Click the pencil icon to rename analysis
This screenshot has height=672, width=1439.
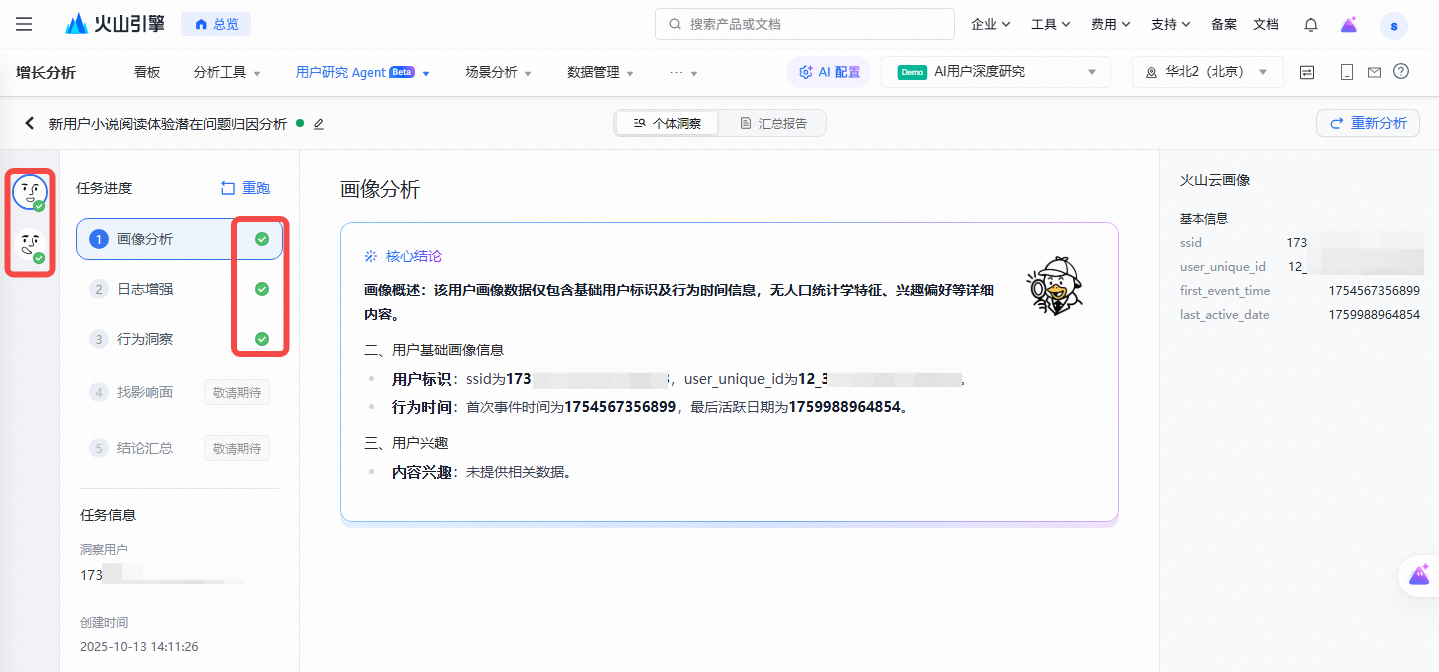click(319, 124)
